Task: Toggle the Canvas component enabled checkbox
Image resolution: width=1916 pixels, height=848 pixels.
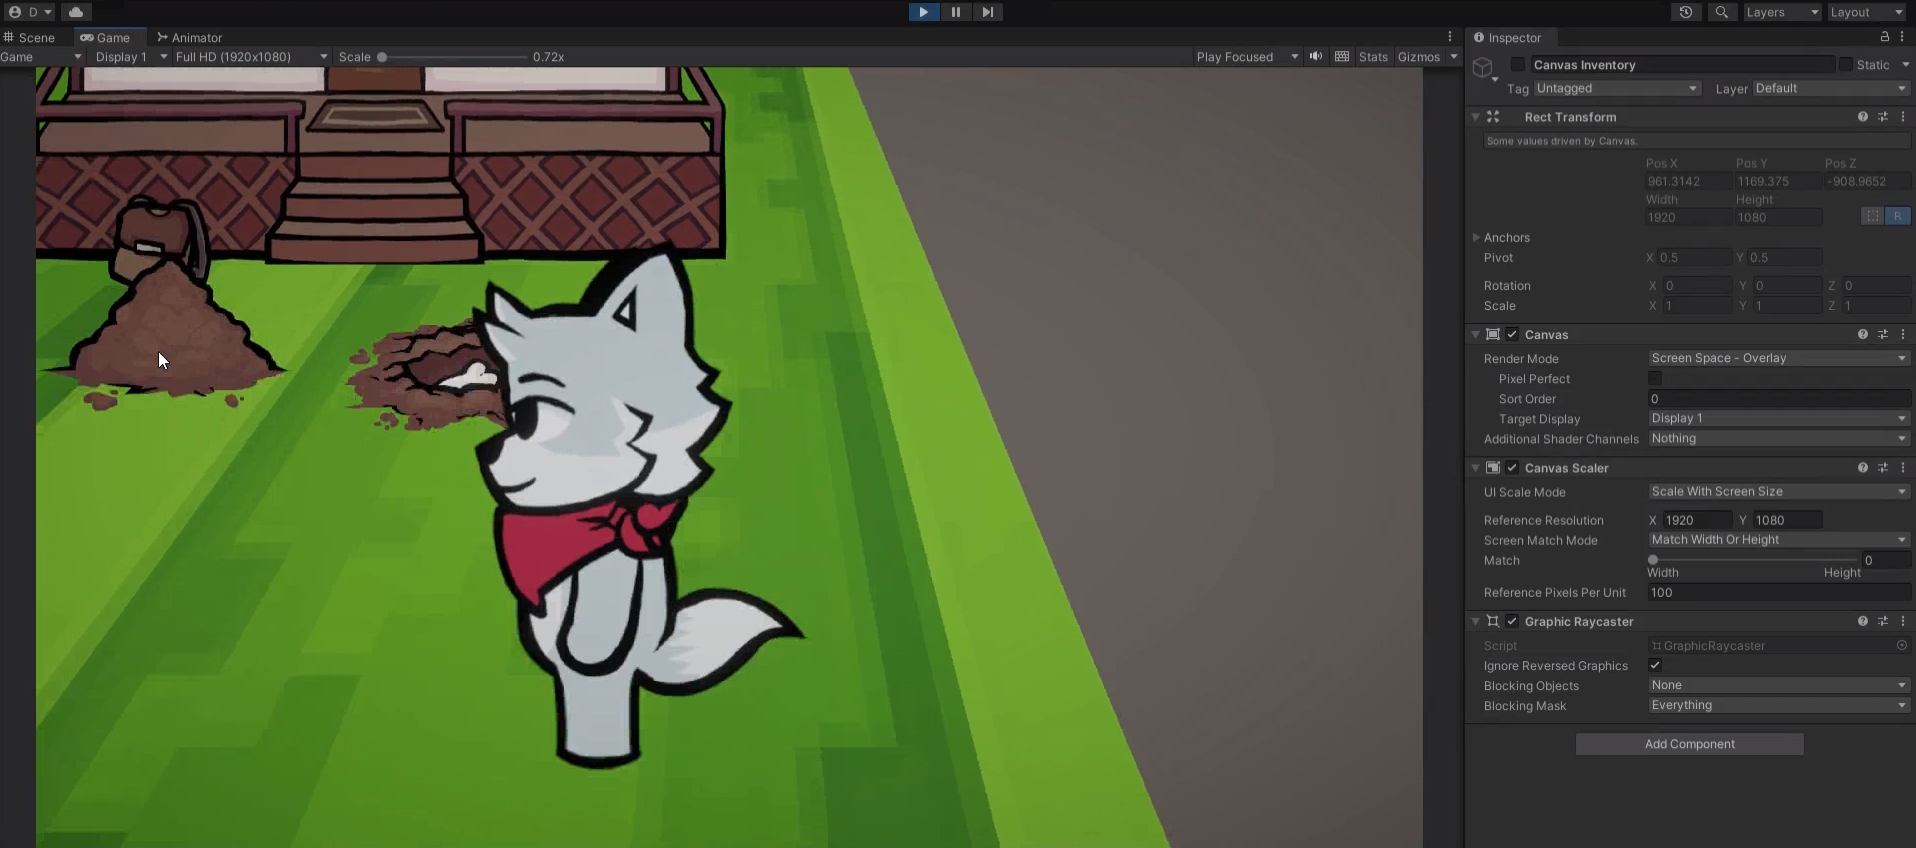Action: coord(1512,335)
